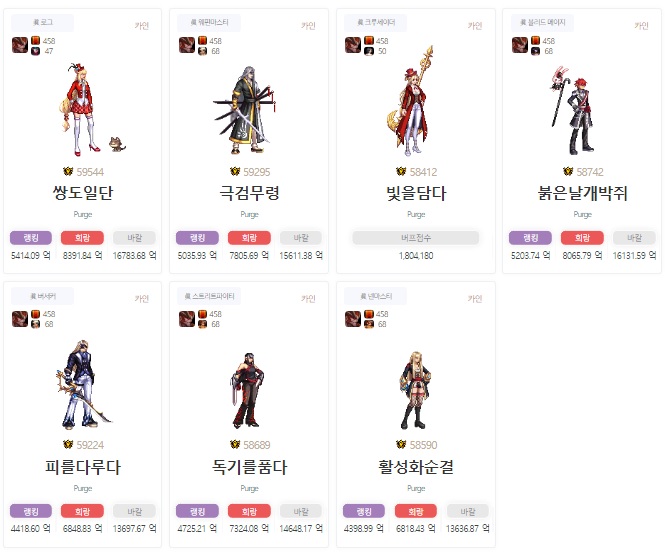
Task: Click the small 68 icon on 독기를품다 card
Action: pos(202,324)
